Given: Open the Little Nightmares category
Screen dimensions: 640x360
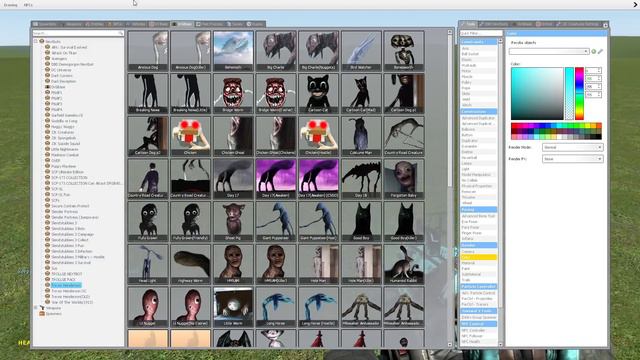Looking at the screenshot, I should click(65, 149).
